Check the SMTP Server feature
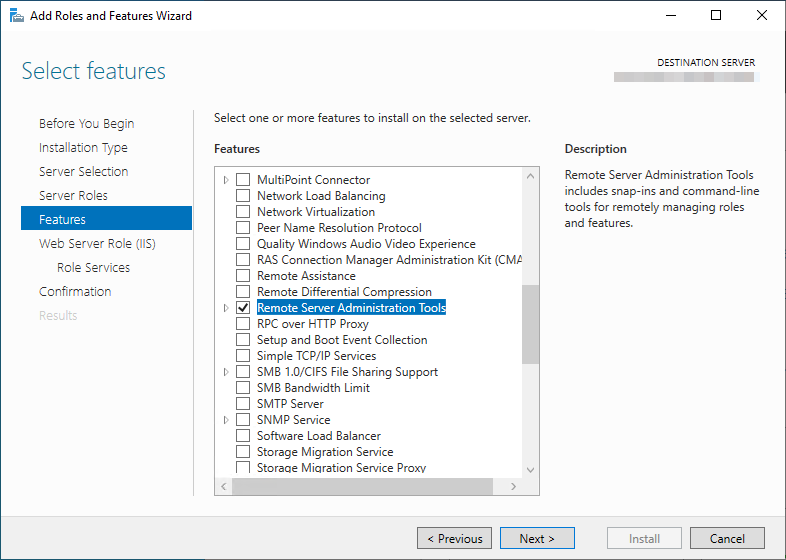Image resolution: width=786 pixels, height=560 pixels. pos(243,404)
